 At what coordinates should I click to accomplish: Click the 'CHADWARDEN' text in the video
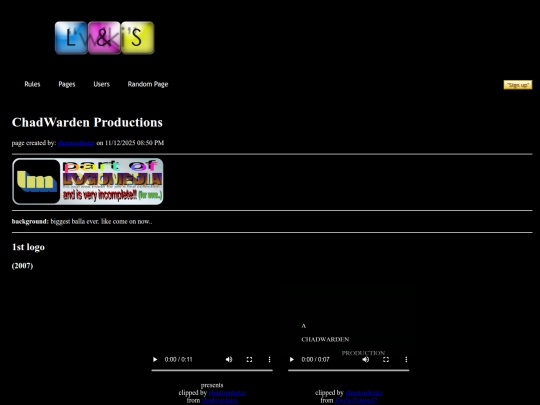coord(325,340)
